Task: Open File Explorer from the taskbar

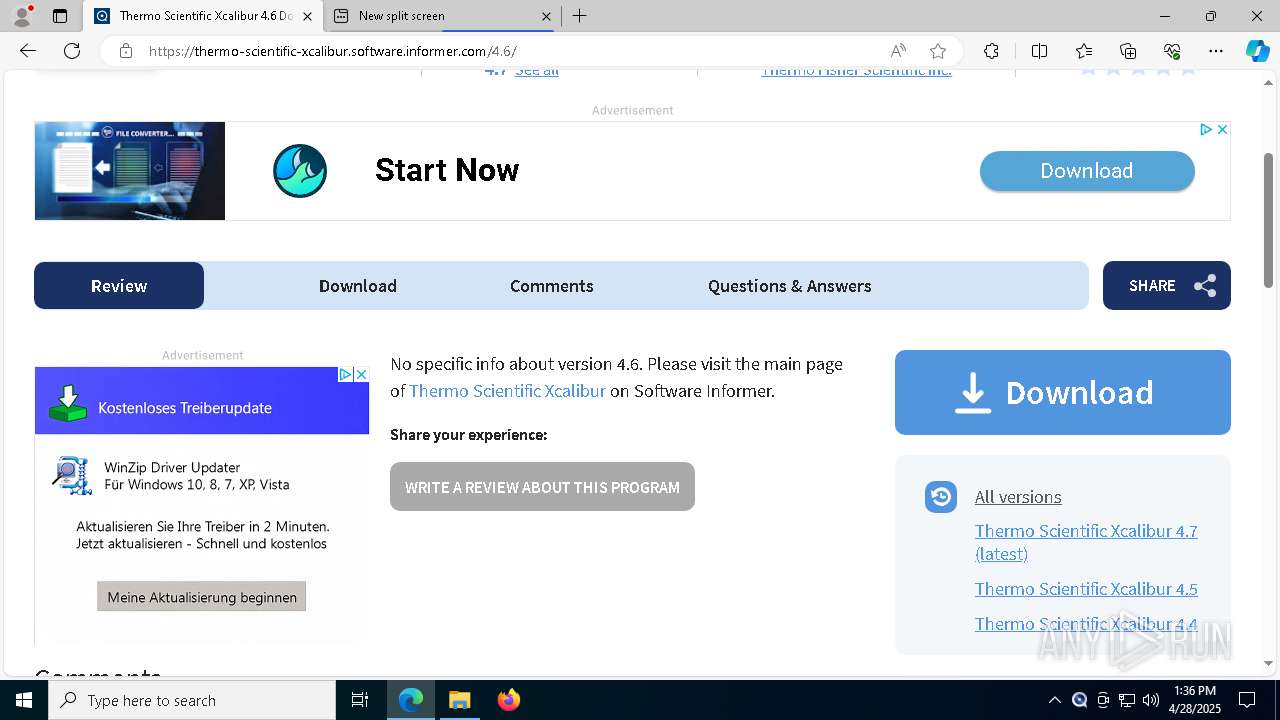Action: [459, 700]
